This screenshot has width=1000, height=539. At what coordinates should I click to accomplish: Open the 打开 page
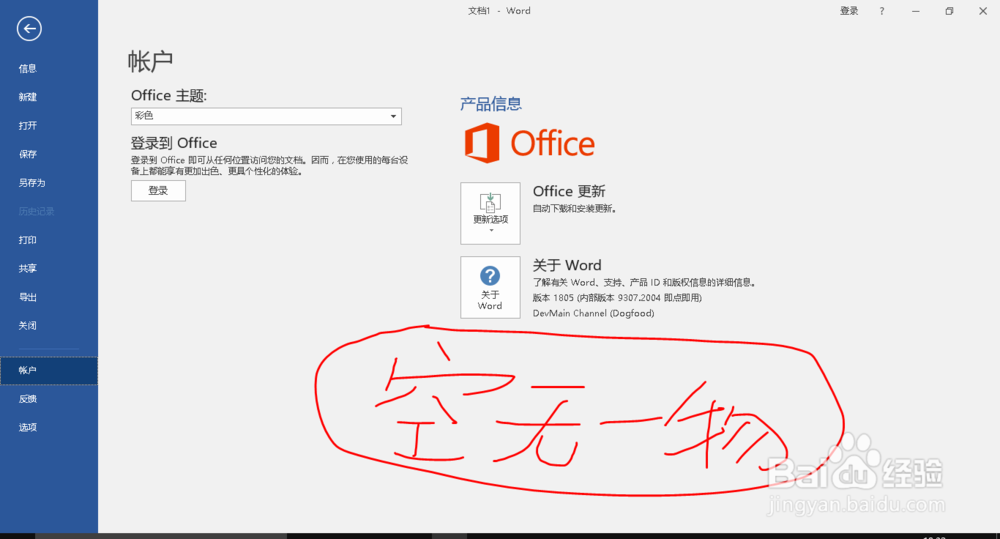[27, 126]
